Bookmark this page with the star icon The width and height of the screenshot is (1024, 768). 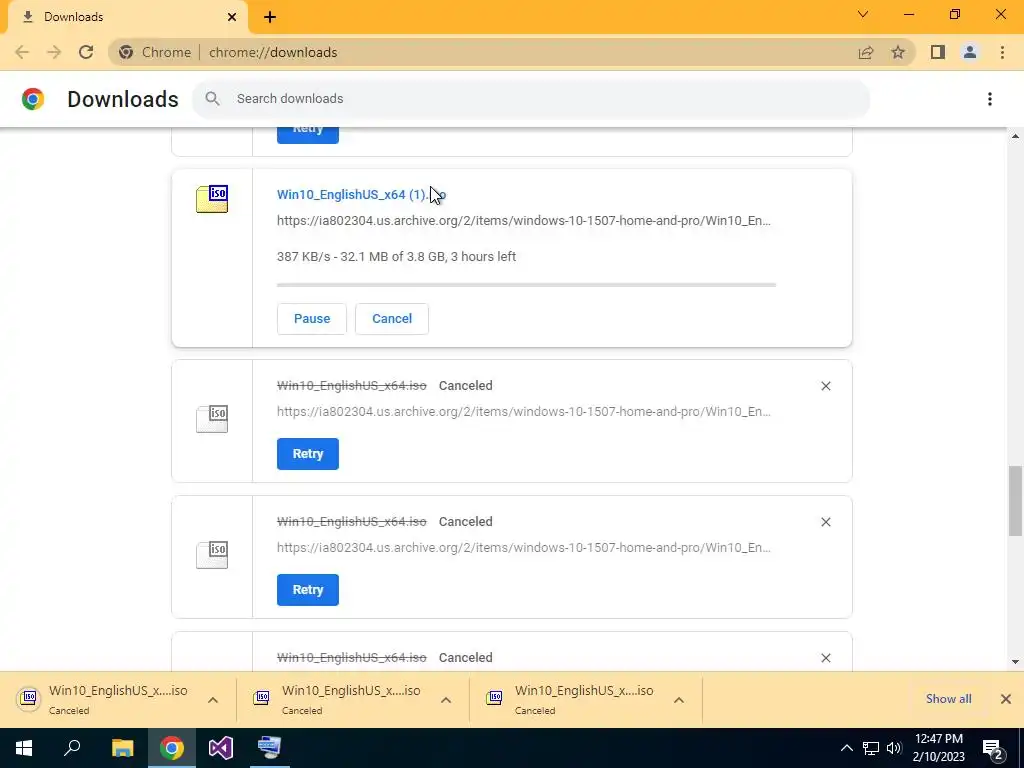[898, 52]
